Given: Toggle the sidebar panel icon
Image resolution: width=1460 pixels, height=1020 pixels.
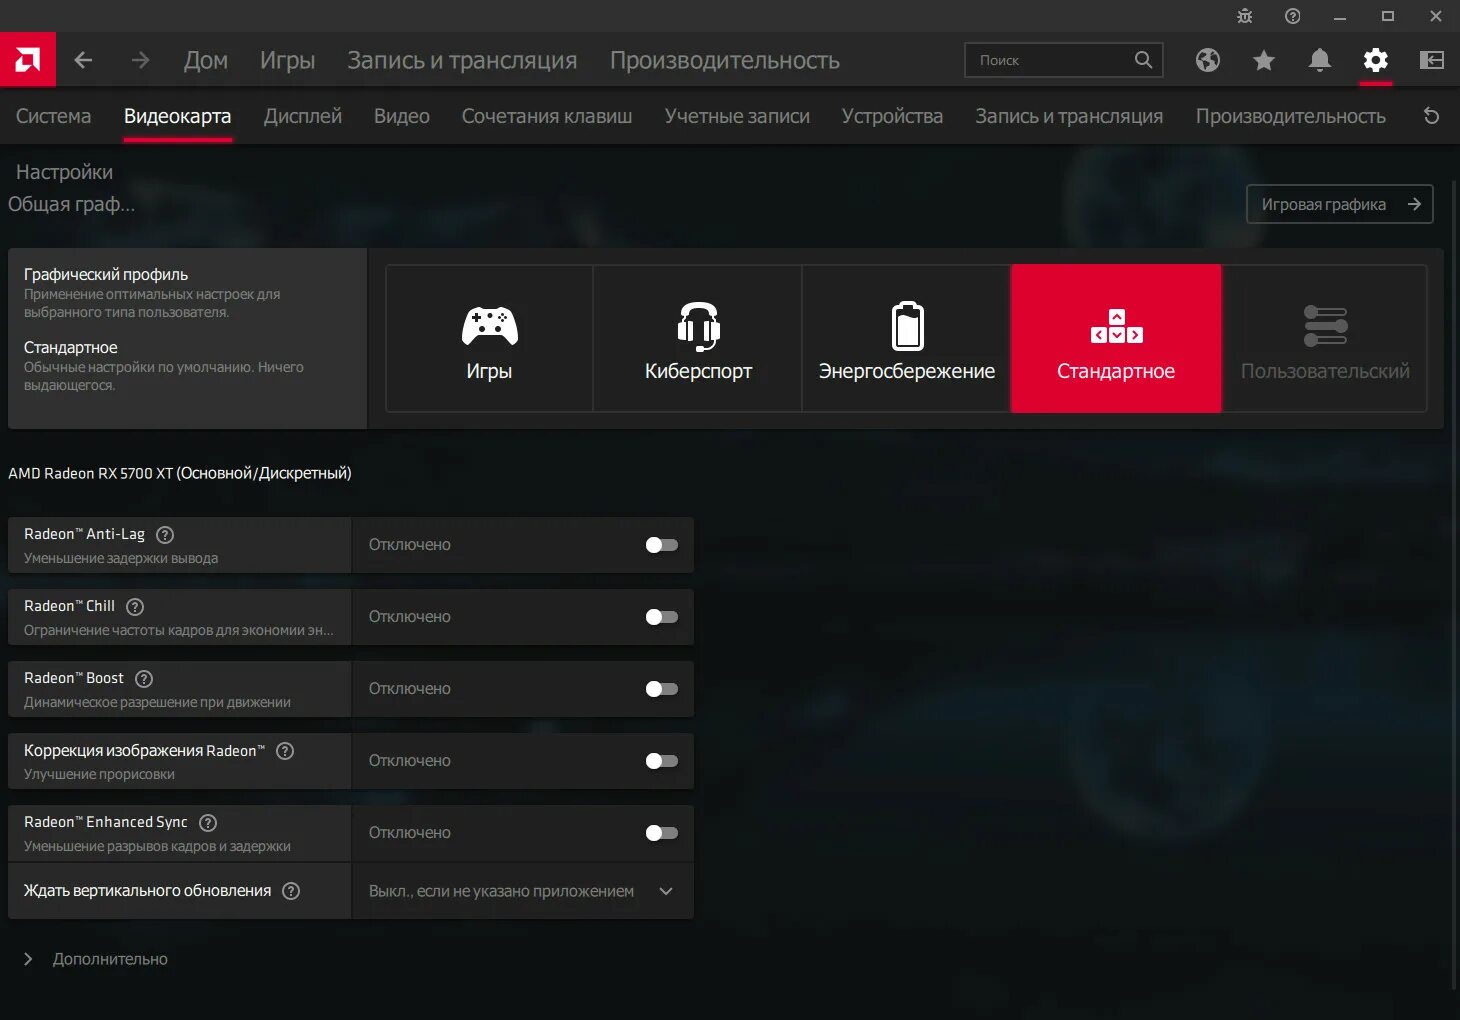Looking at the screenshot, I should (1432, 60).
